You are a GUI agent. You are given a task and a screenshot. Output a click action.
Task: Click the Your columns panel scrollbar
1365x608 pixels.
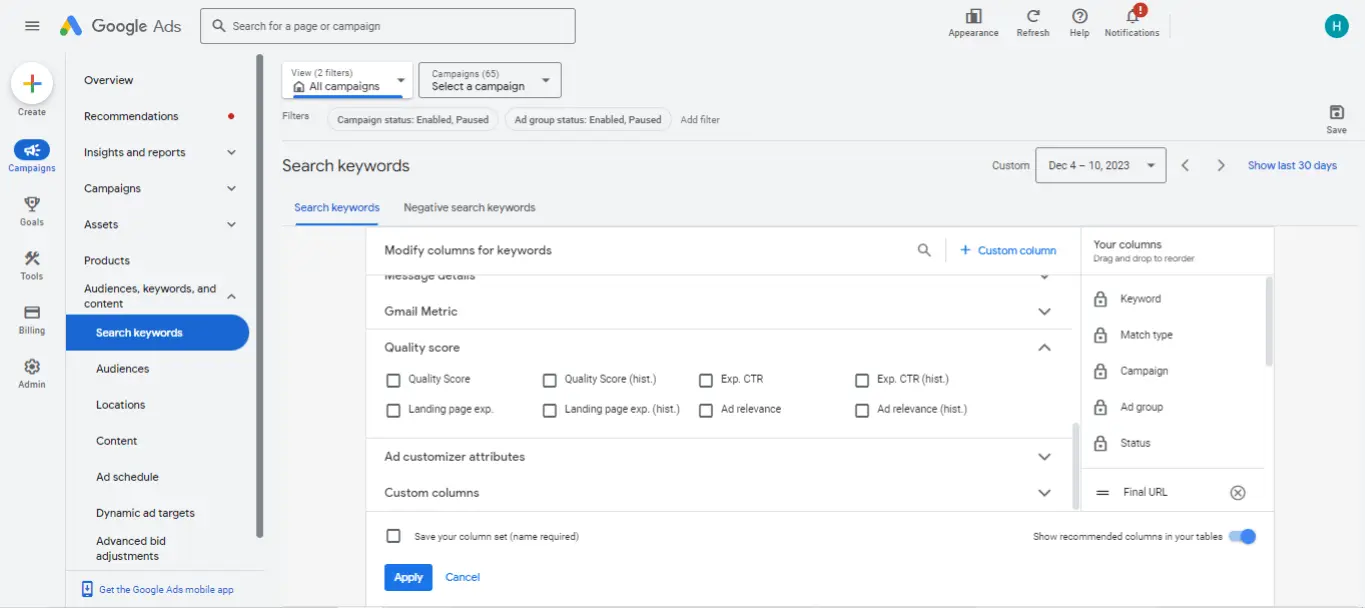pos(1269,322)
